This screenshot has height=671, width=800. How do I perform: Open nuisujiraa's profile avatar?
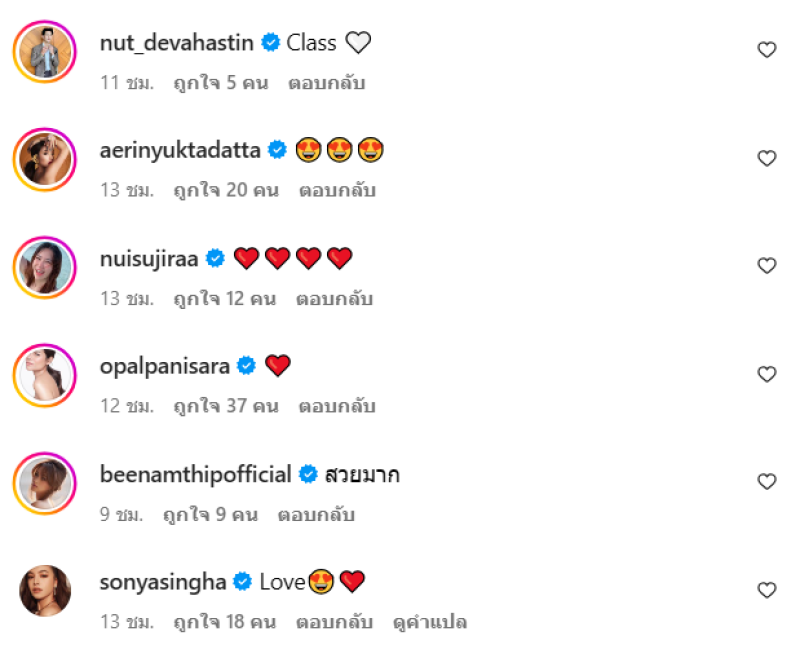coord(45,267)
